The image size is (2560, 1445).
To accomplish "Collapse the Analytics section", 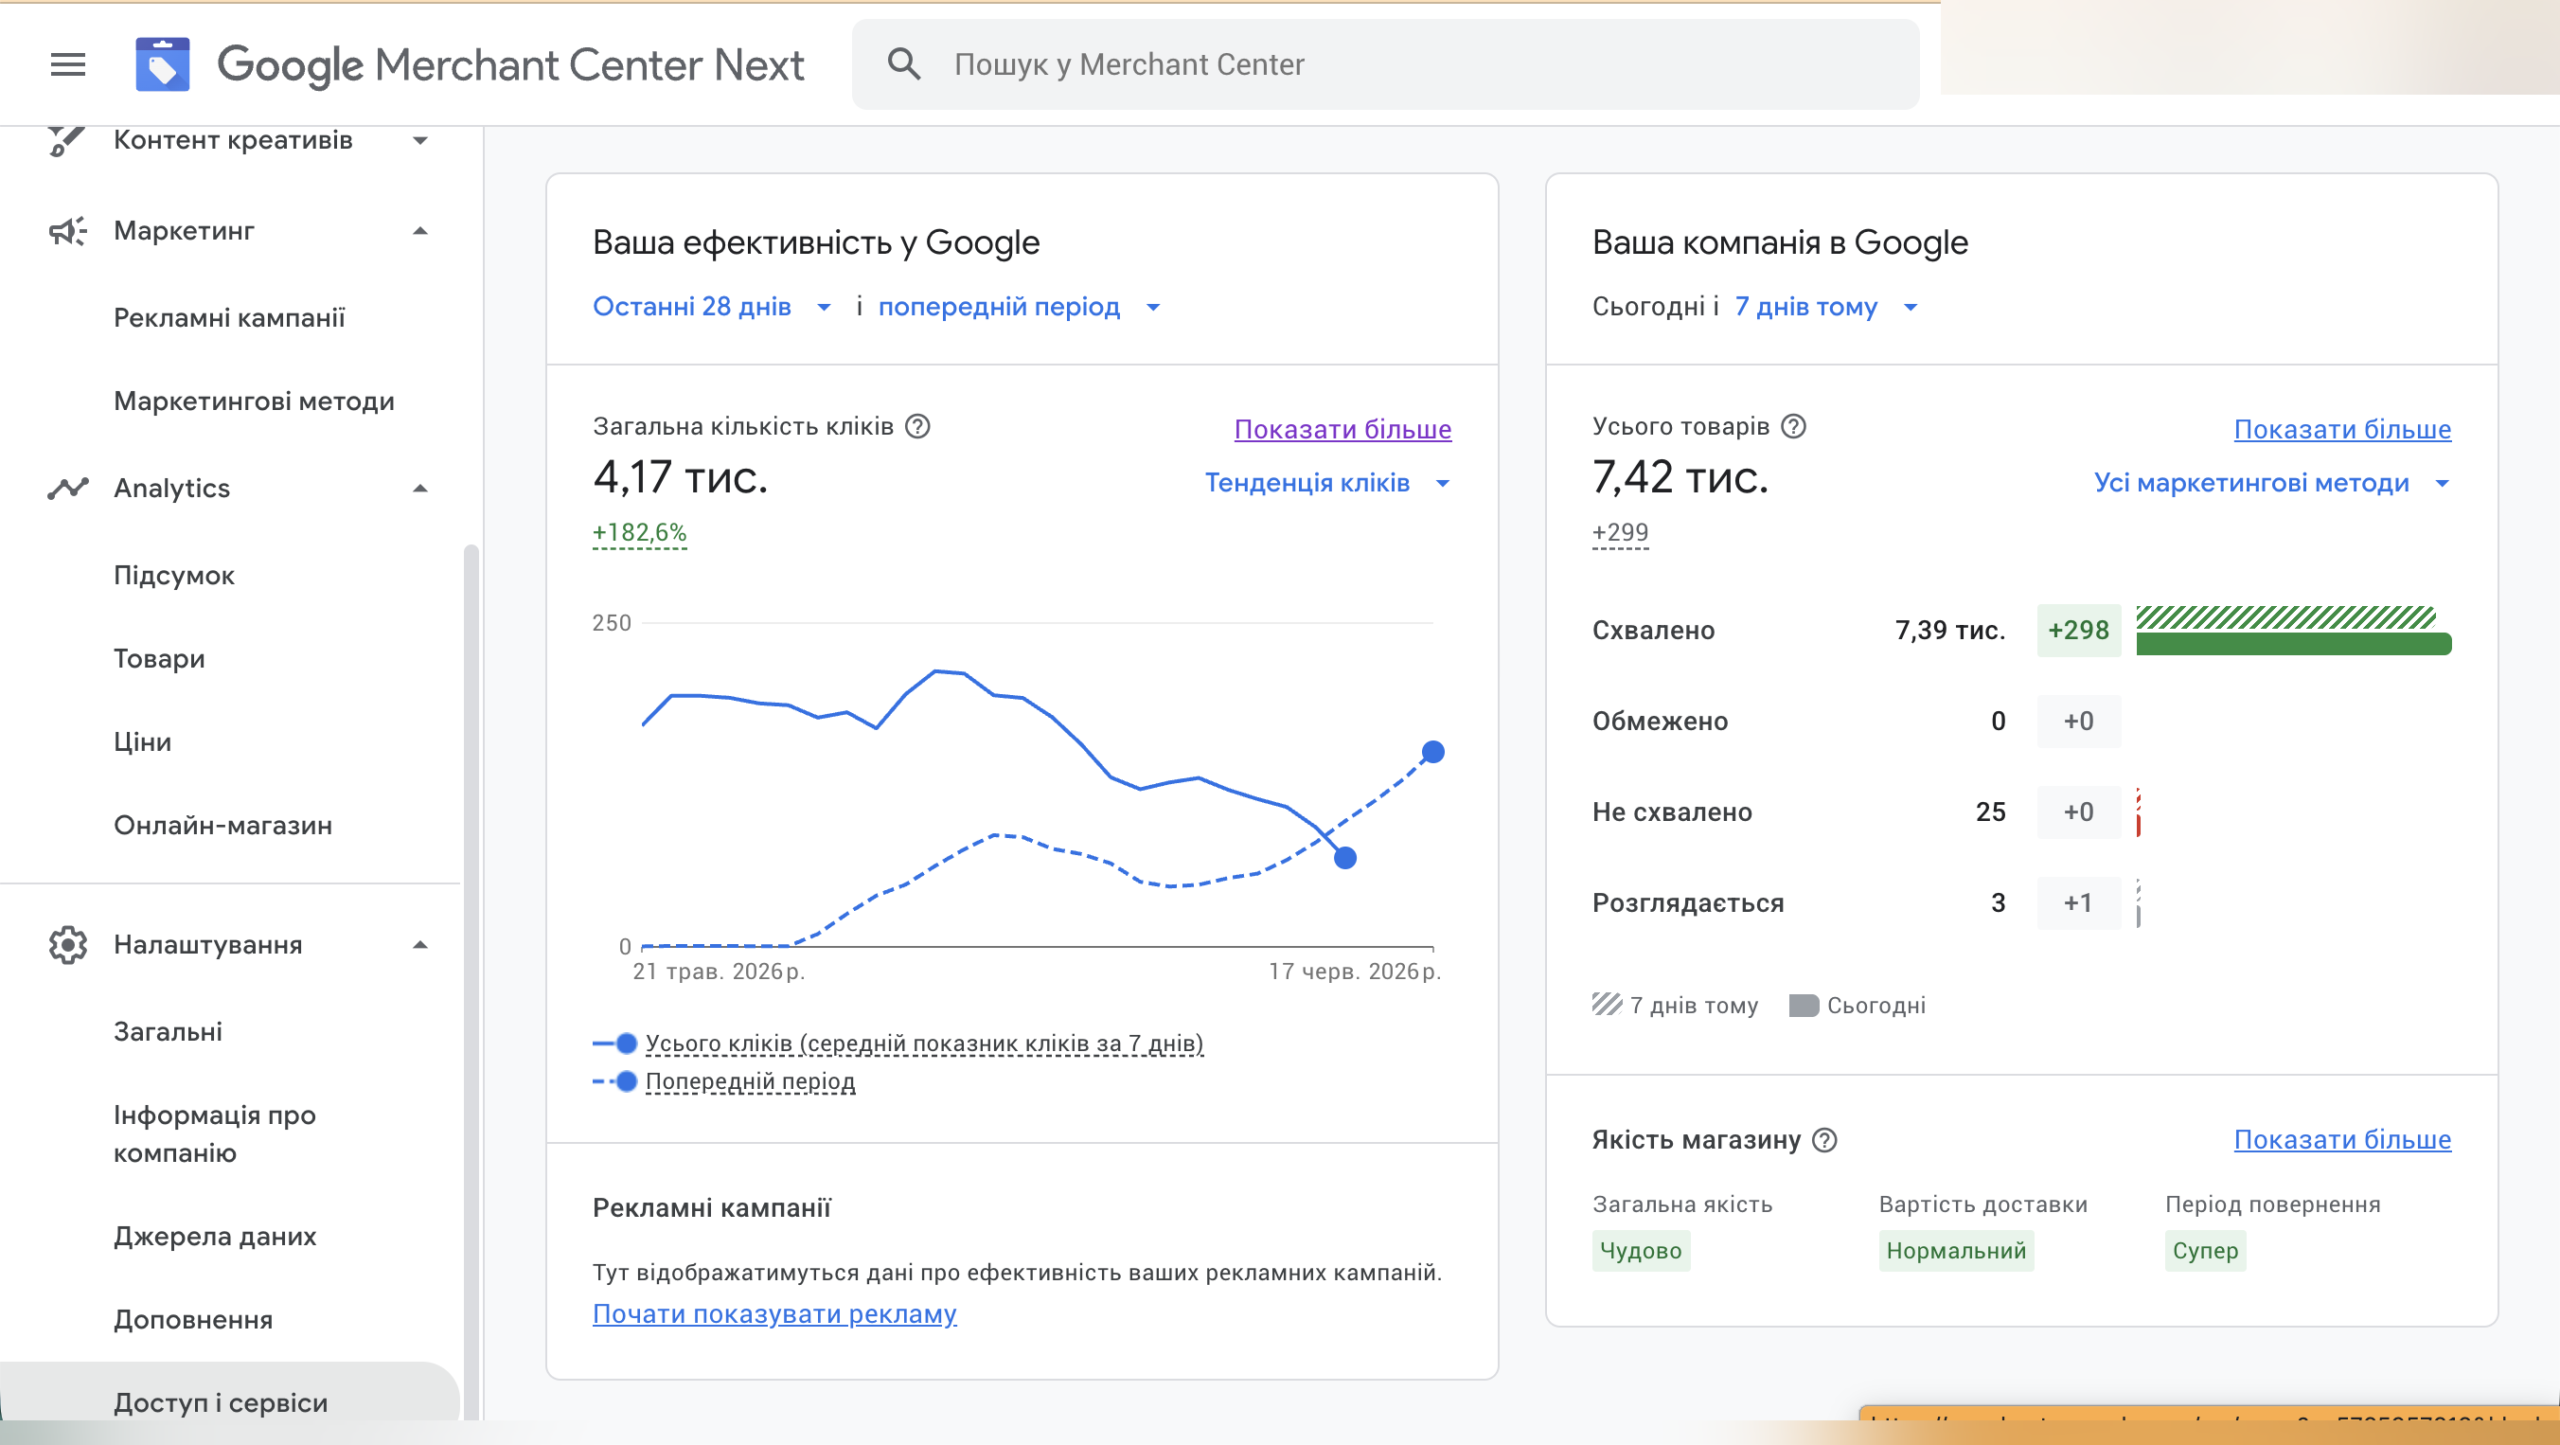I will click(x=421, y=488).
